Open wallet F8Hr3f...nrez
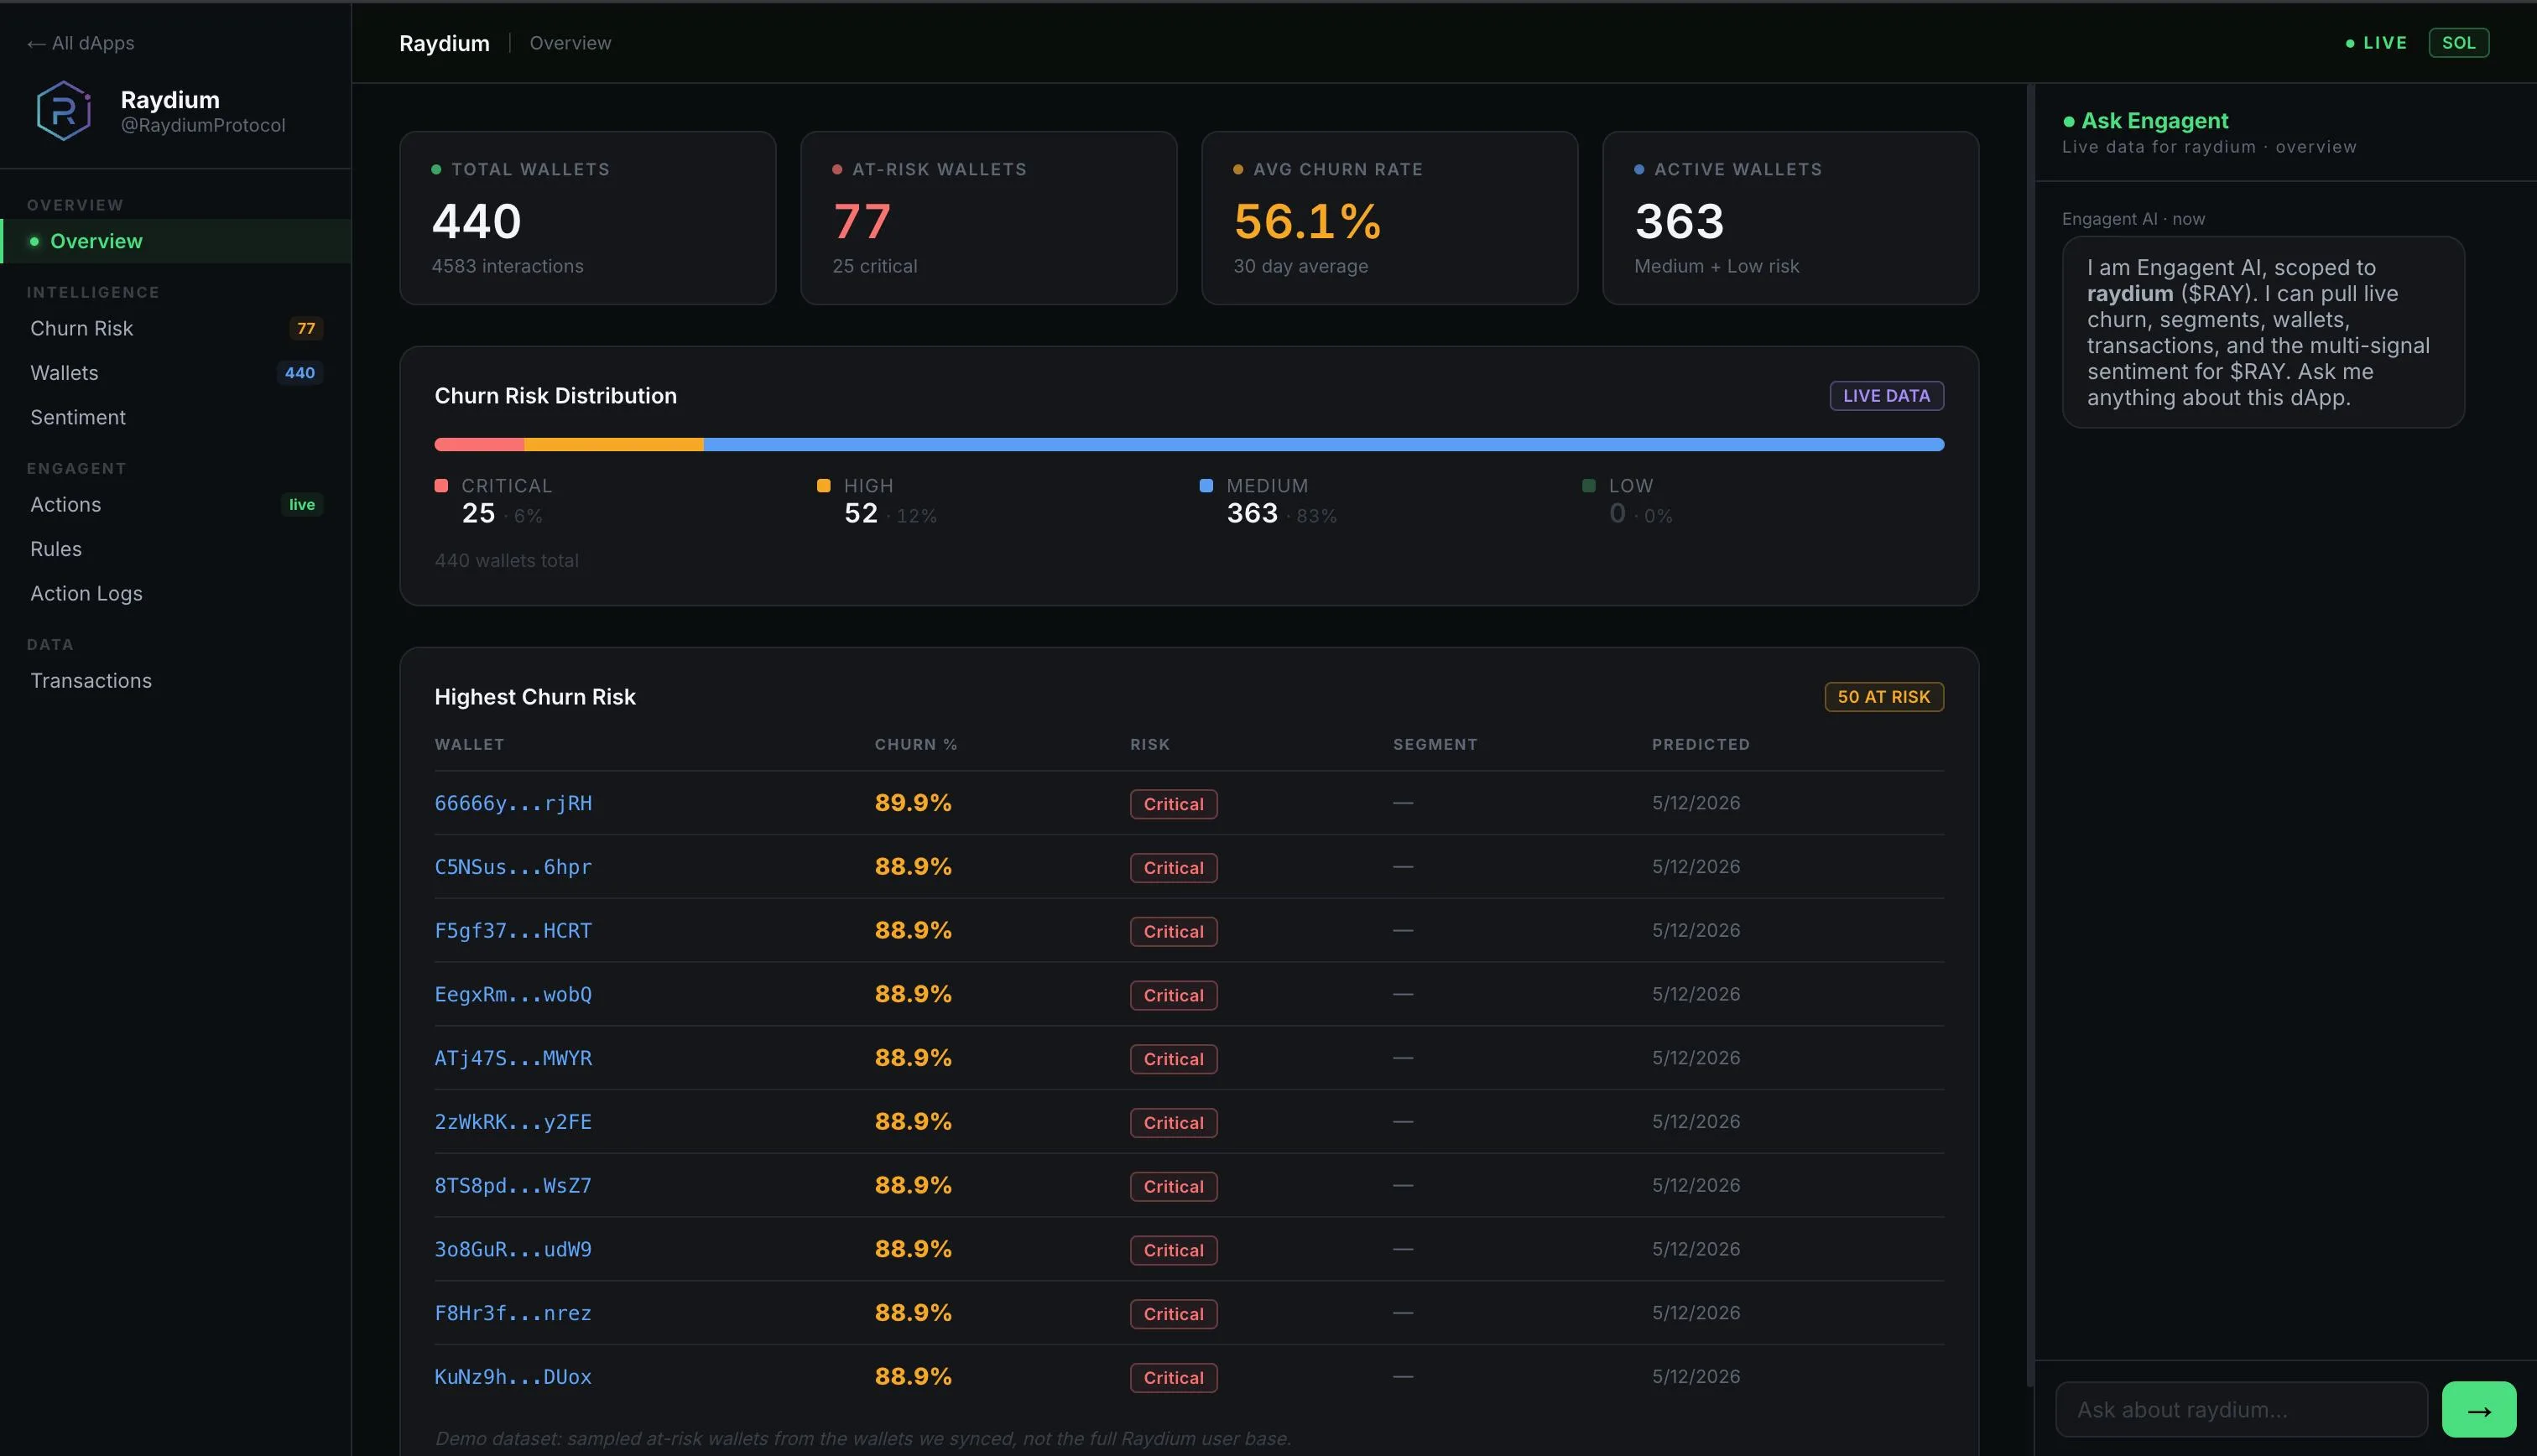The height and width of the screenshot is (1456, 2537). pyautogui.click(x=513, y=1313)
